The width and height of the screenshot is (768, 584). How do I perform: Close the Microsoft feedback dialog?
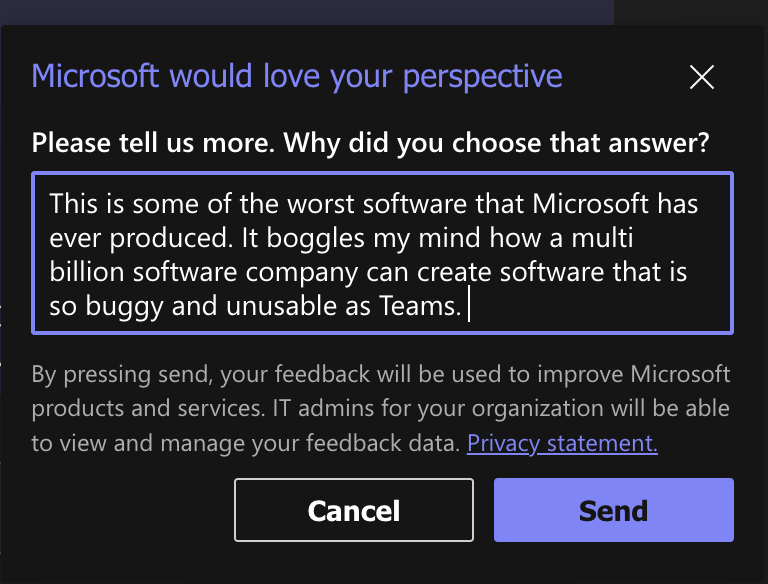[x=702, y=77]
